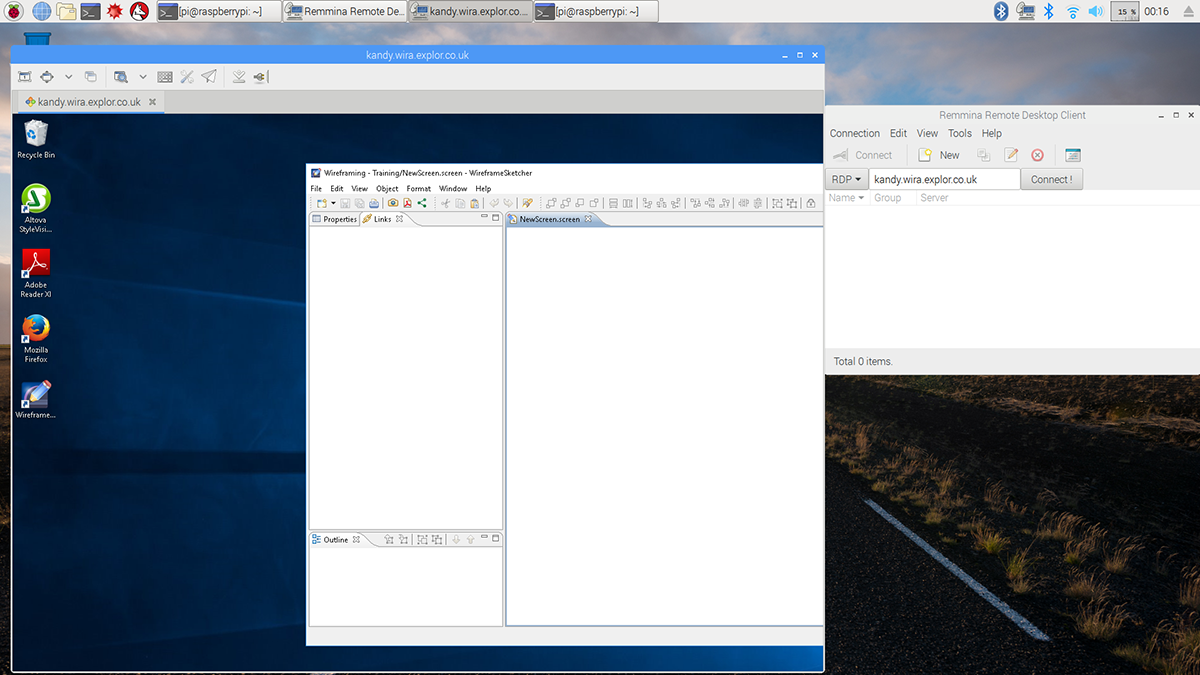Open Tools menu in Remmina client
1200x675 pixels.
coord(960,133)
